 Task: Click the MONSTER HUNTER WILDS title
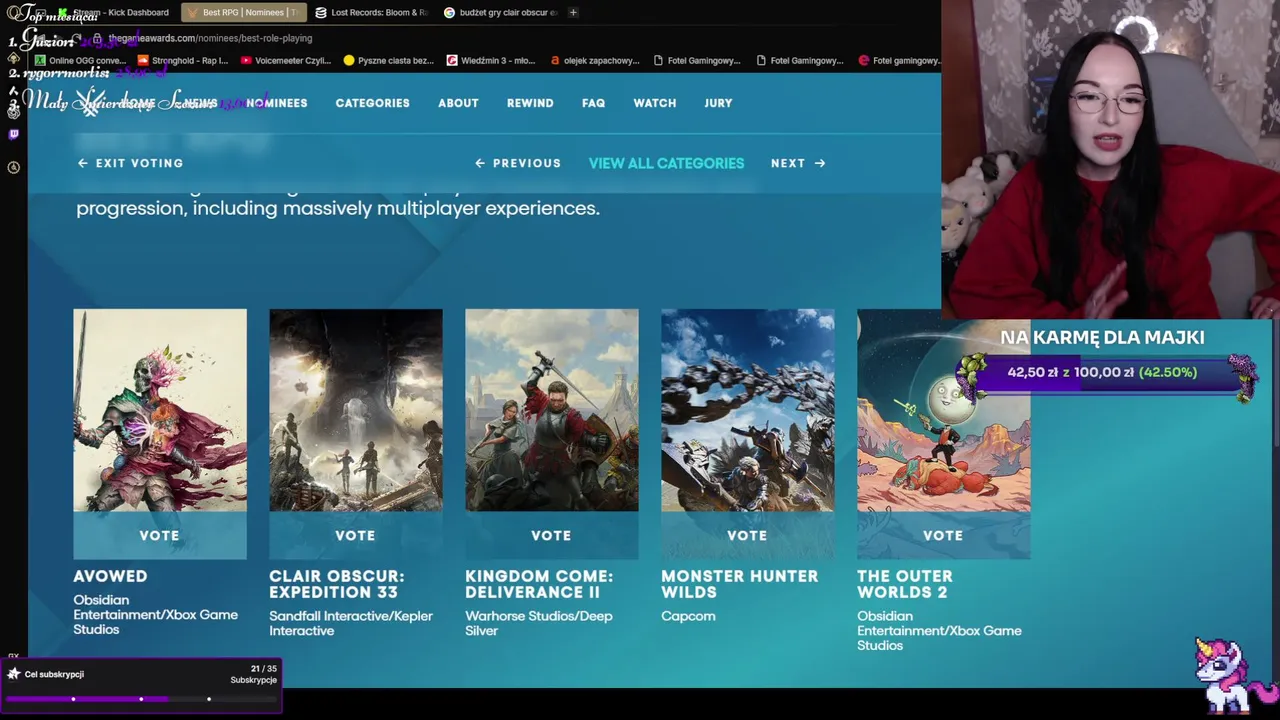(739, 584)
